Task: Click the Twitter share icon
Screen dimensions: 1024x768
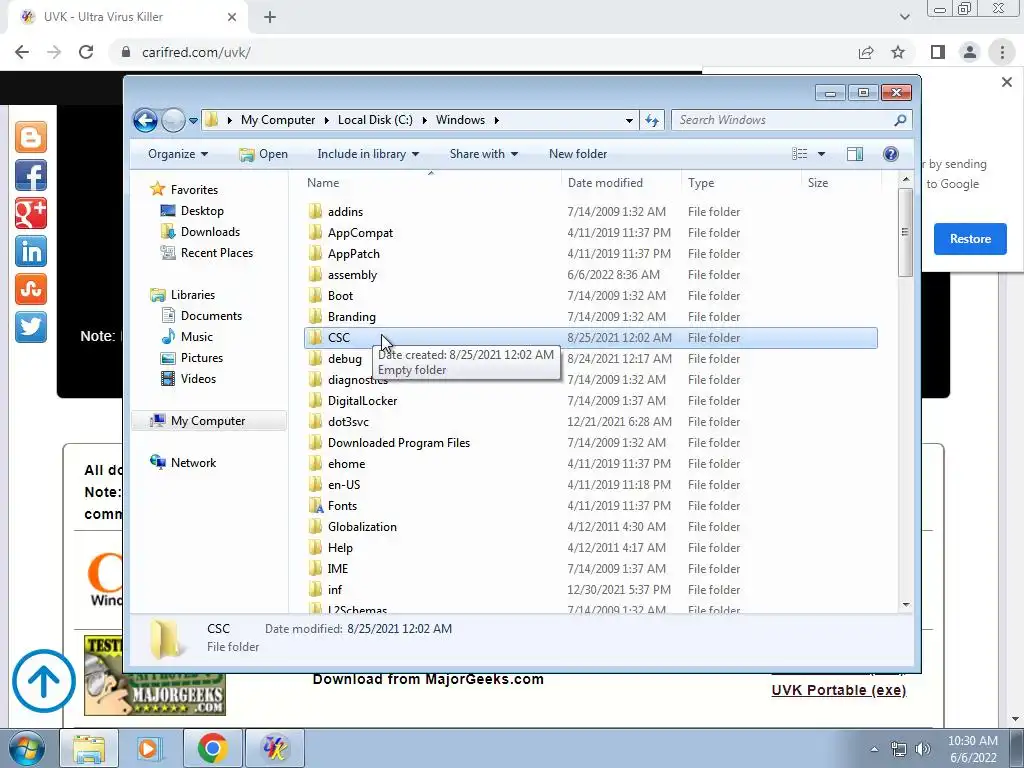Action: [x=31, y=327]
